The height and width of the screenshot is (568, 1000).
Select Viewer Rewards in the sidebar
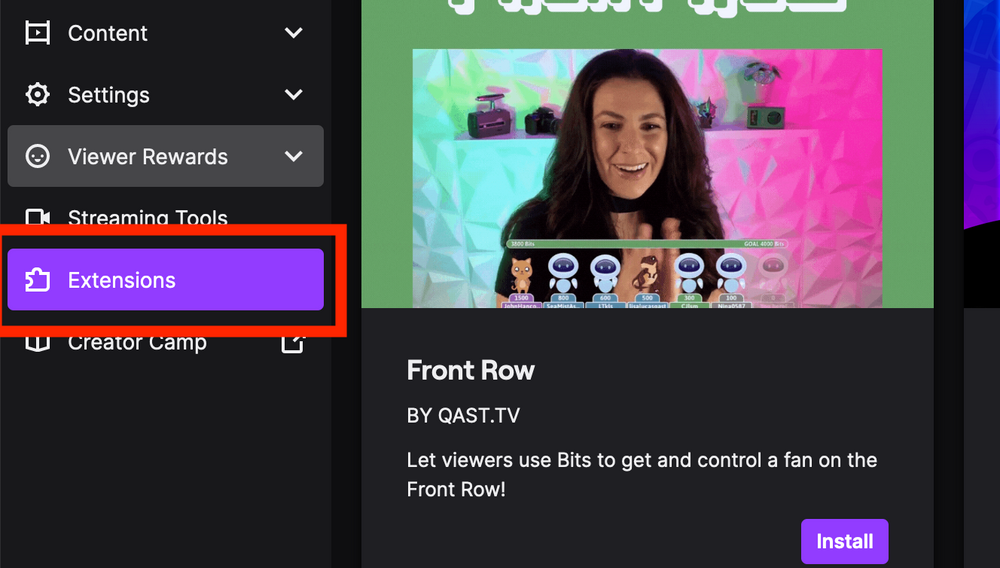tap(165, 156)
